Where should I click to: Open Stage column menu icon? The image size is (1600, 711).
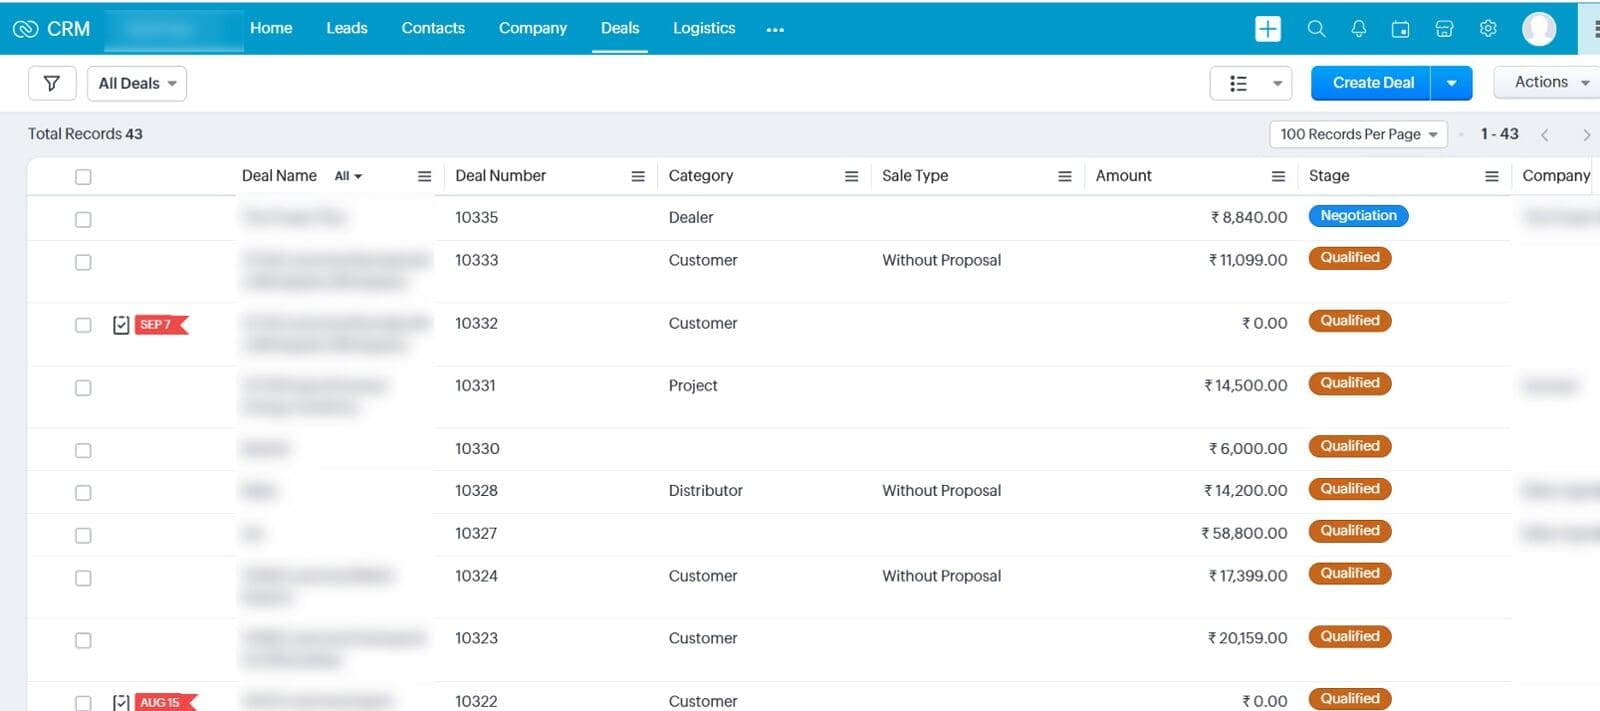point(1492,176)
